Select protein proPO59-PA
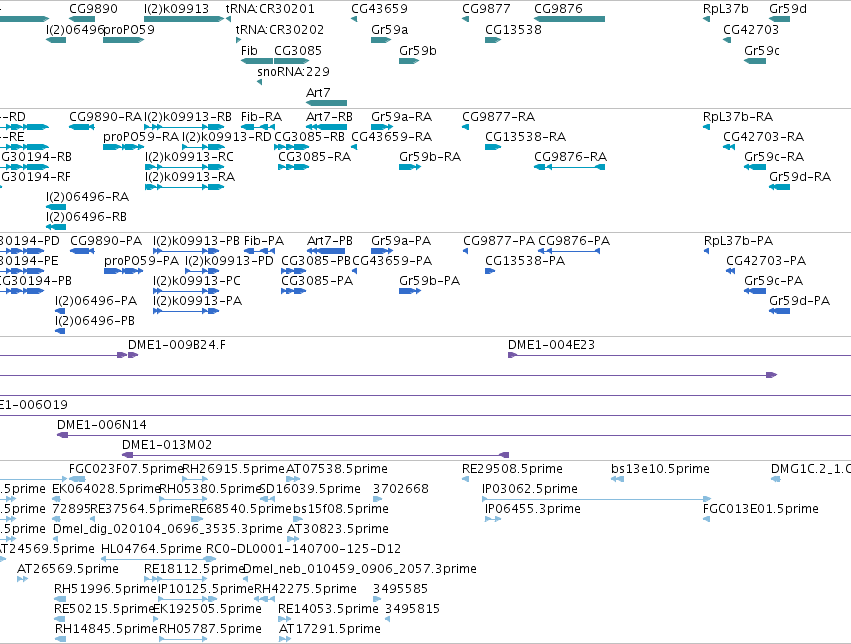 tap(141, 260)
